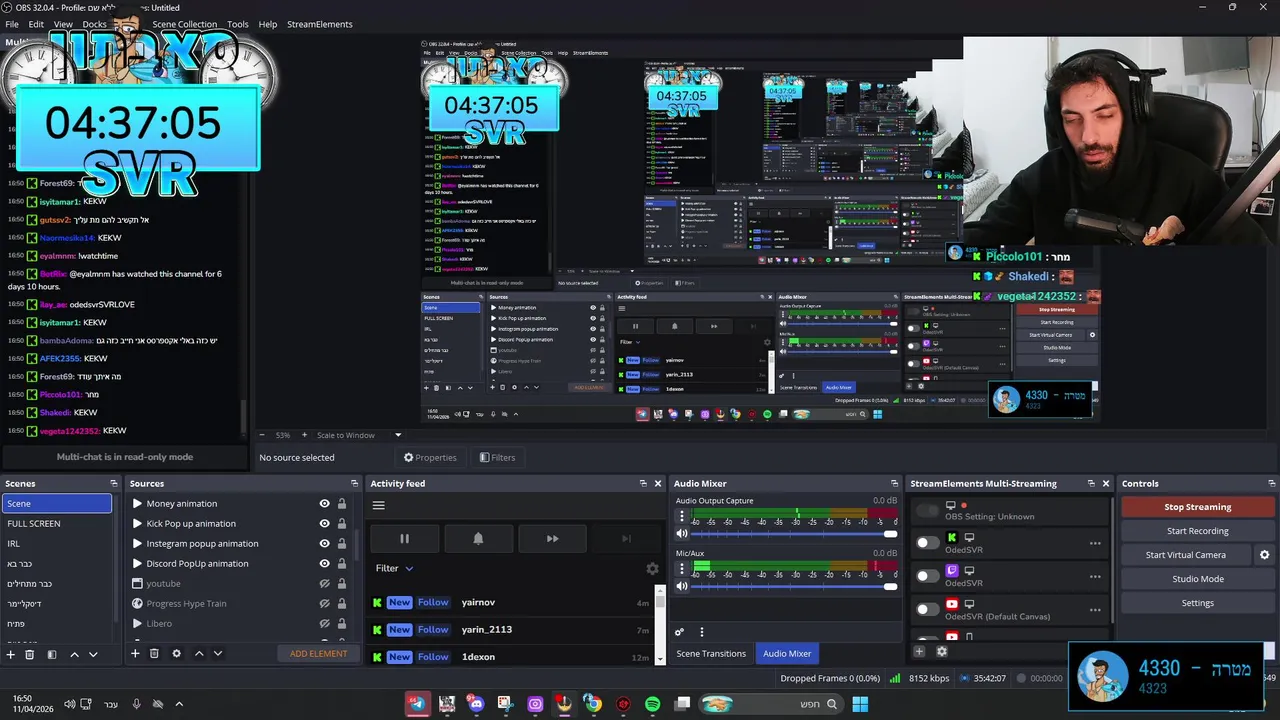Open the Scene Collection menu
This screenshot has height=720, width=1280.
pos(184,24)
